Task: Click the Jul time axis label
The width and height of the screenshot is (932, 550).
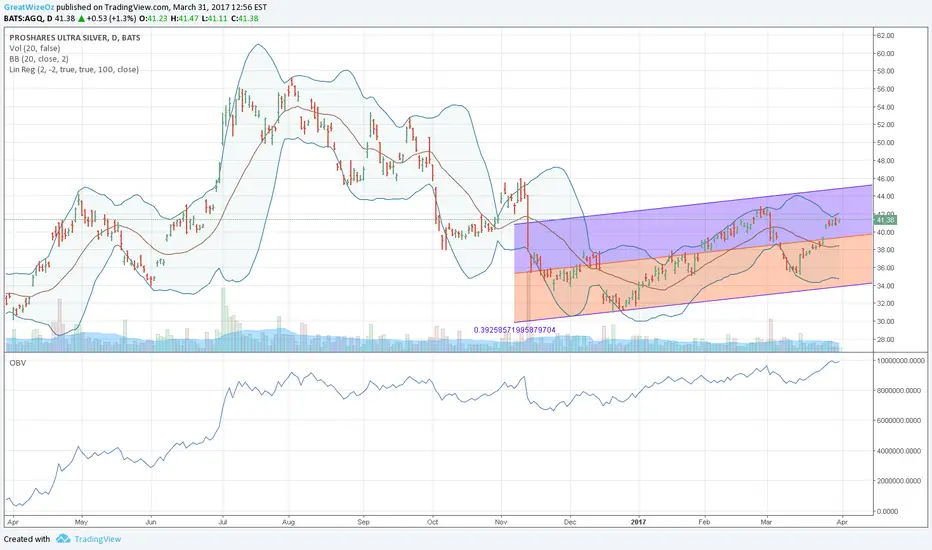Action: pyautogui.click(x=222, y=522)
